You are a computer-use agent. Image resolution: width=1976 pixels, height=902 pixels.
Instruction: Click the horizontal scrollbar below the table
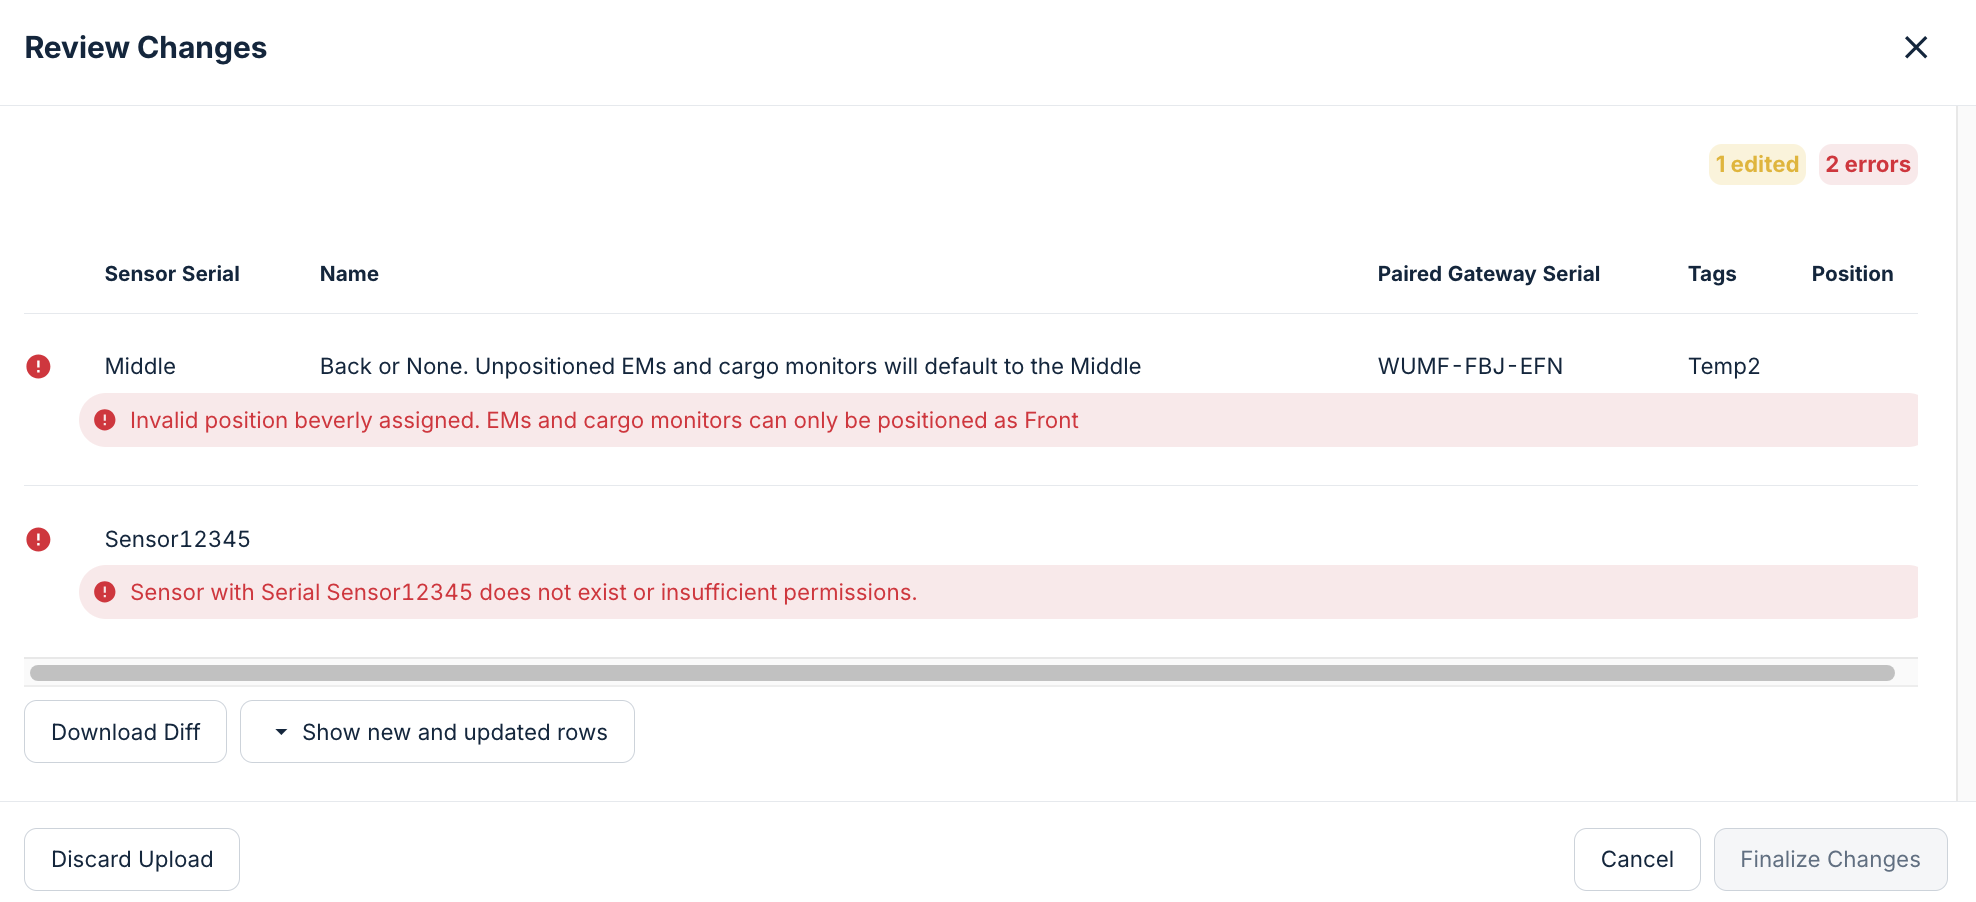tap(960, 672)
